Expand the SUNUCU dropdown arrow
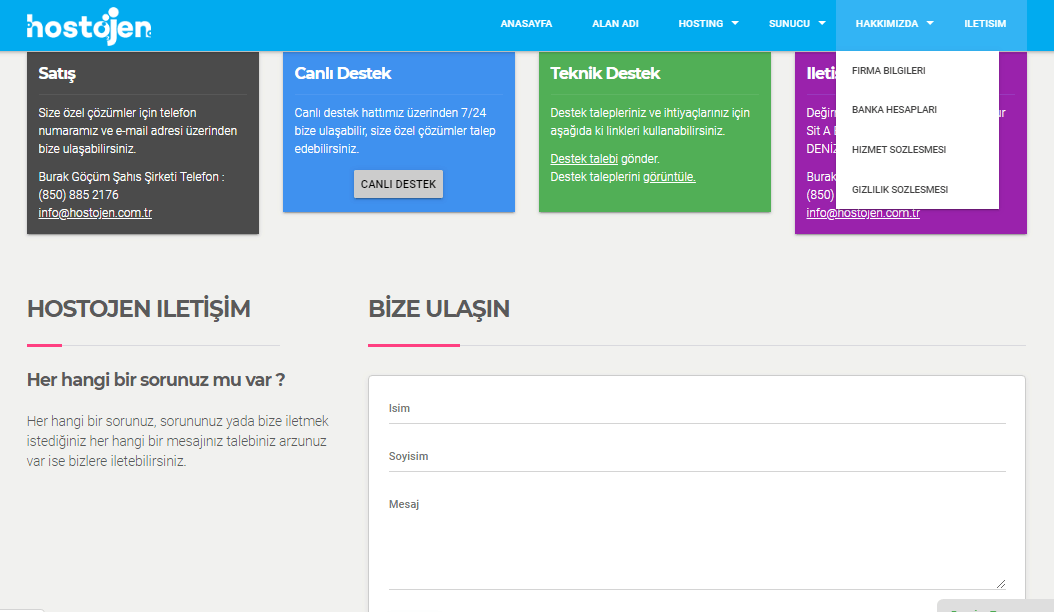The image size is (1054, 612). click(822, 23)
